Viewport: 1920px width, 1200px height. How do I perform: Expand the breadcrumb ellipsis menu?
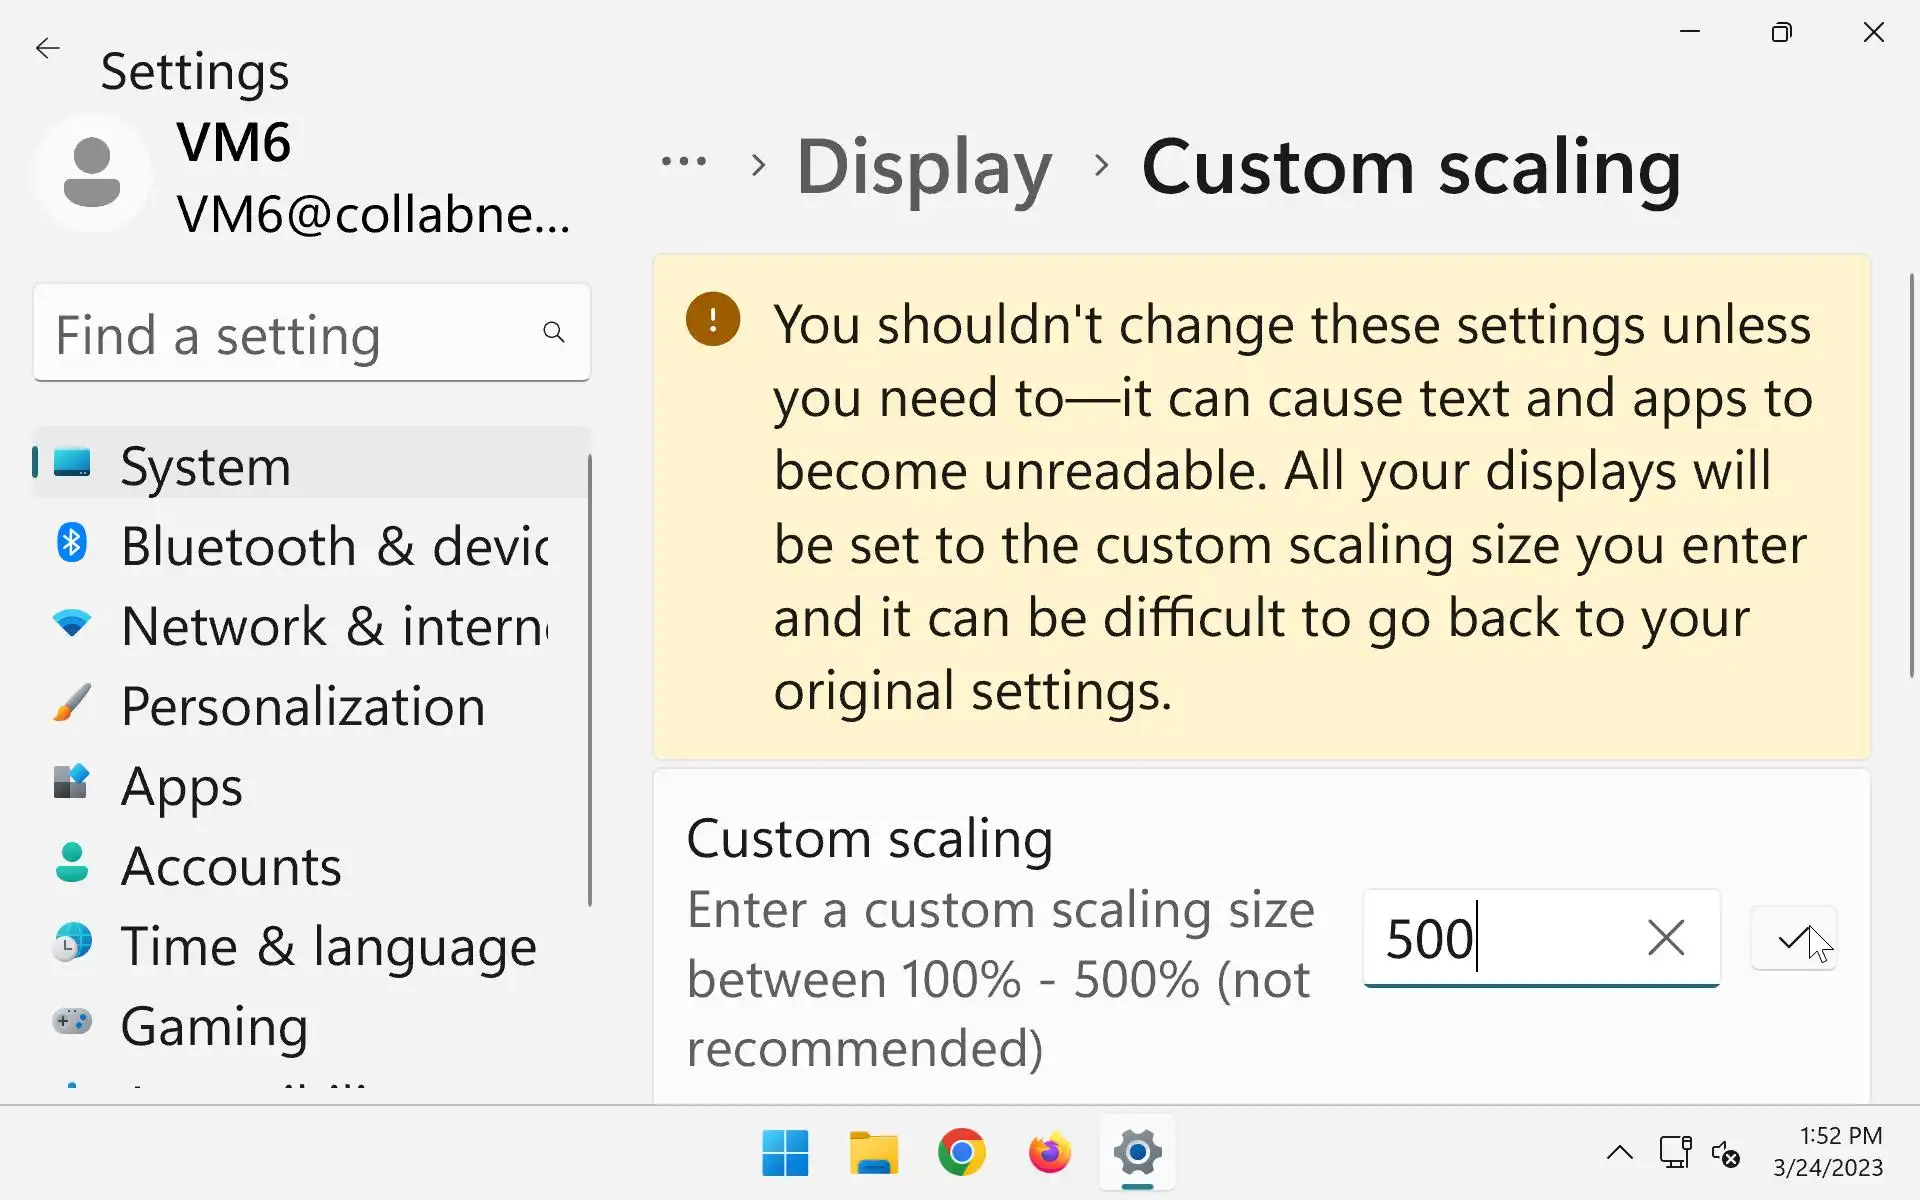point(684,162)
